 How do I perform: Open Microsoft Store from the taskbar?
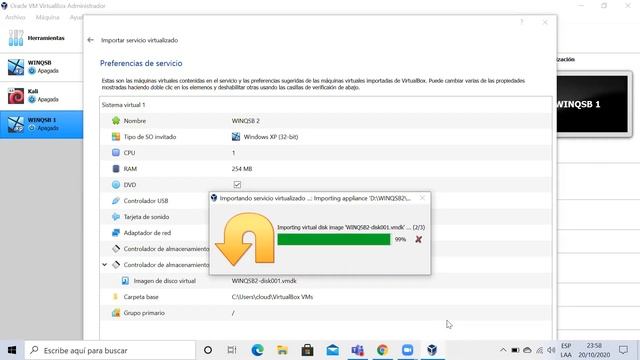[307, 350]
